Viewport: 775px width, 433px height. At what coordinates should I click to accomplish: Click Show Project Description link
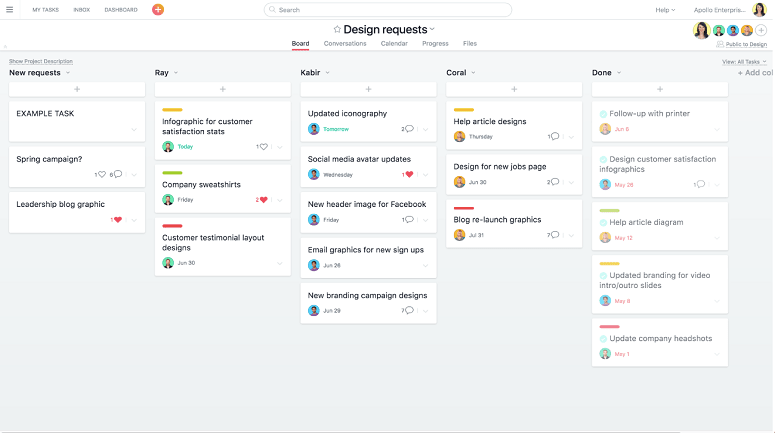click(41, 61)
